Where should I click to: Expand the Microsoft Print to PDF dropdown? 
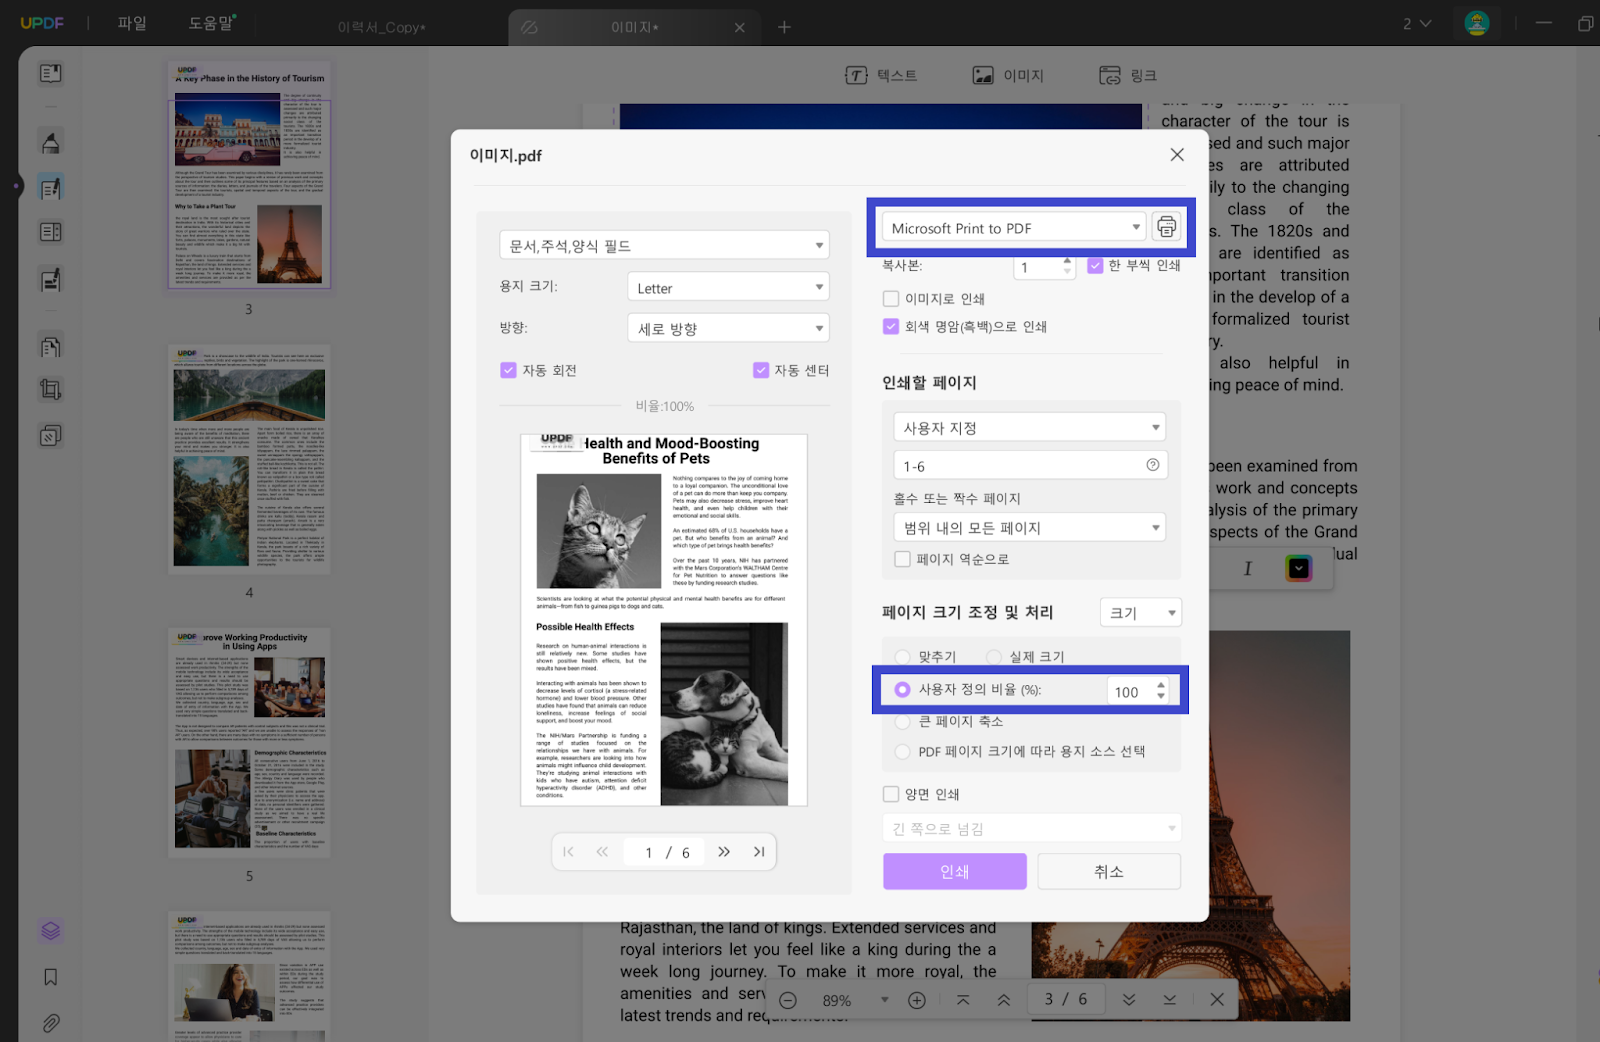[x=1014, y=228]
